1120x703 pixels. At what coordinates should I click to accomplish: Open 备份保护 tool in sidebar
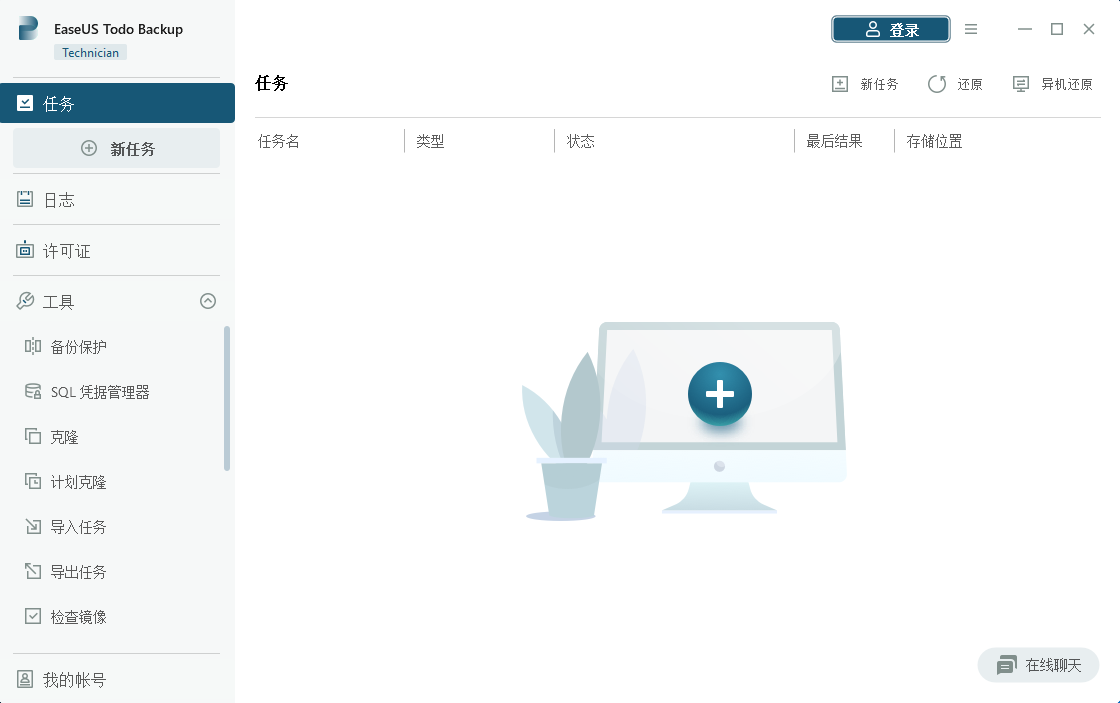tap(78, 347)
